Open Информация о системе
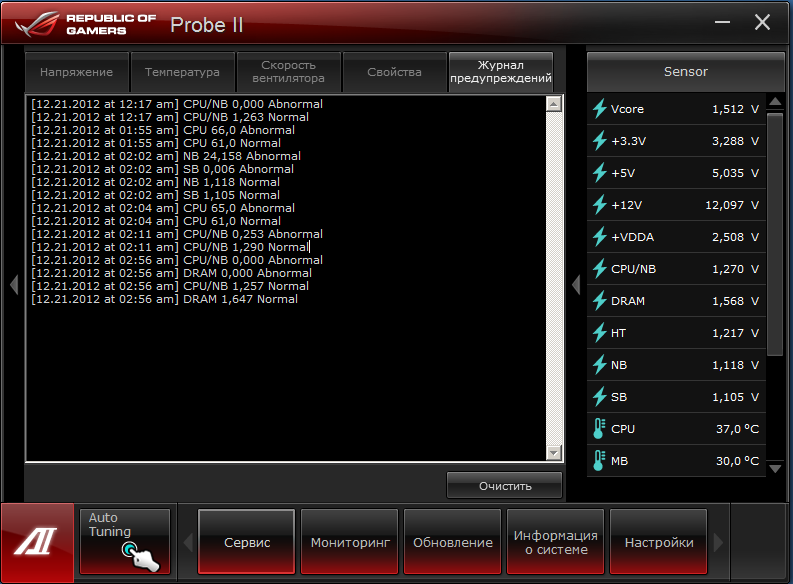793x584 pixels. pos(556,542)
